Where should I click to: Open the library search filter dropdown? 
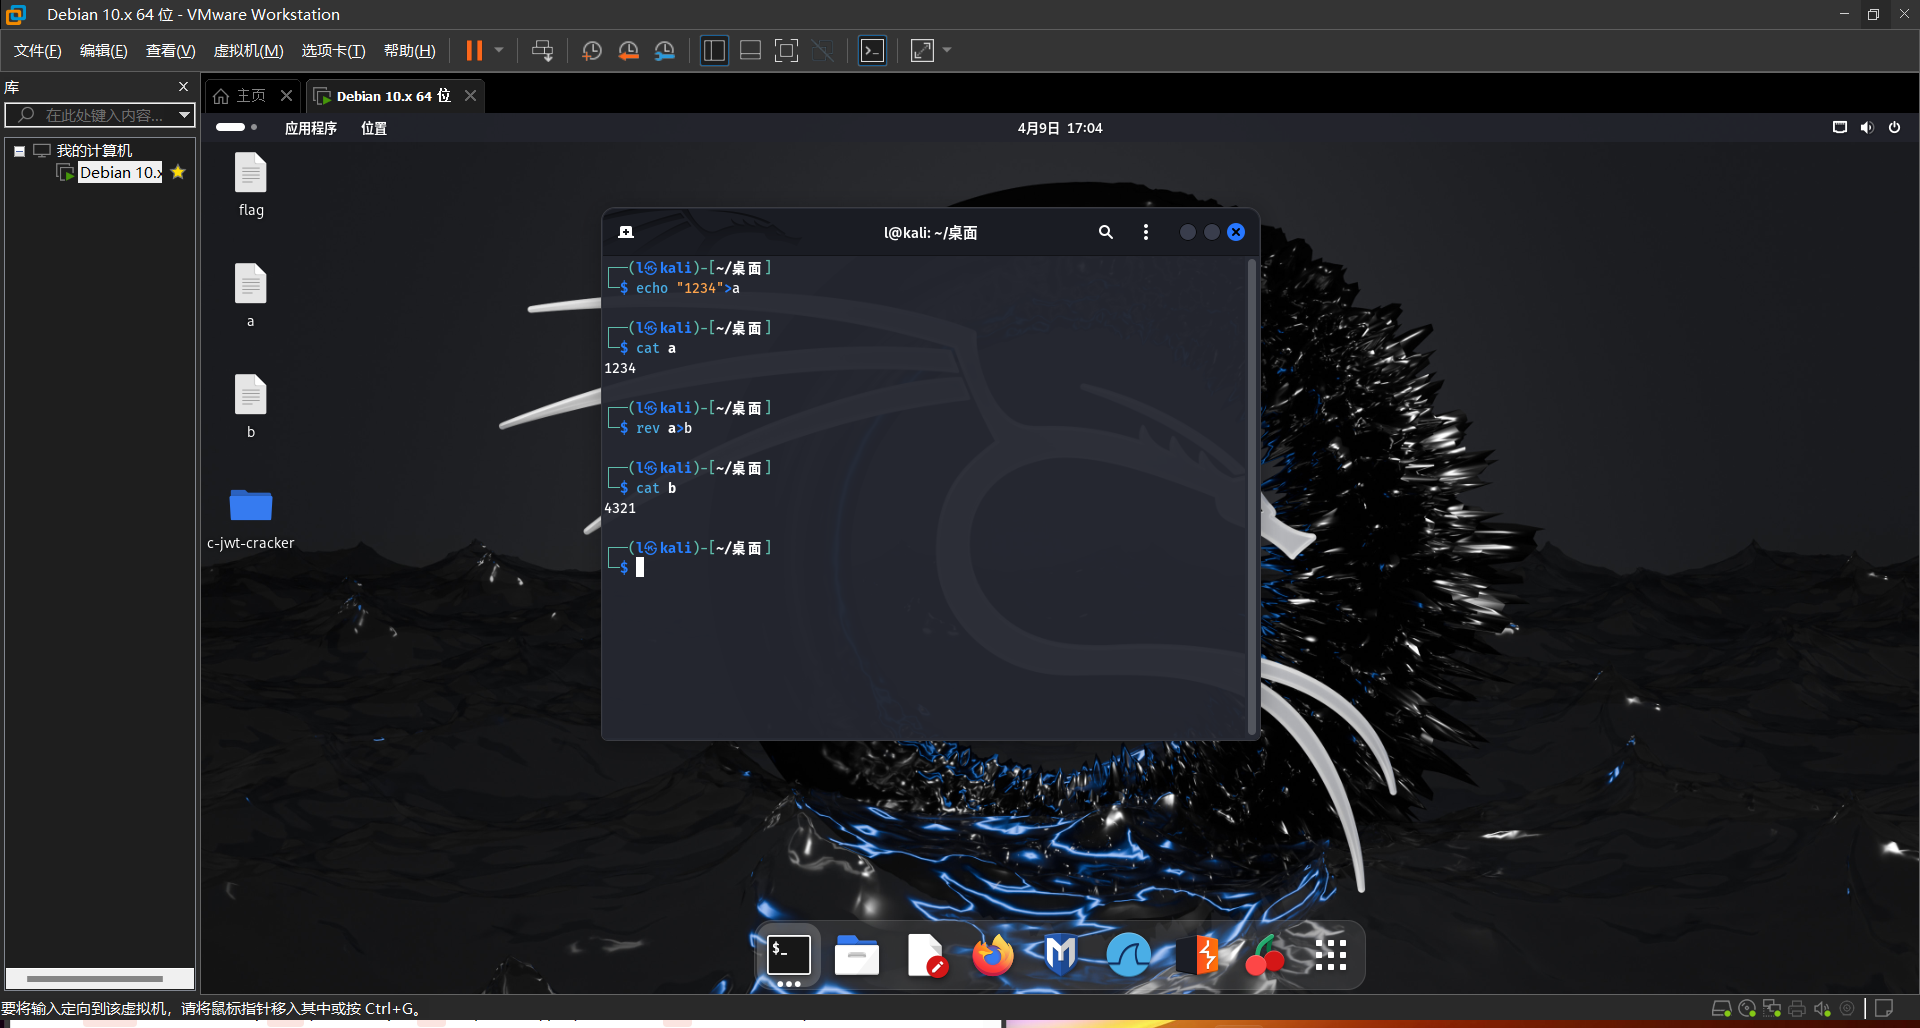pos(184,115)
